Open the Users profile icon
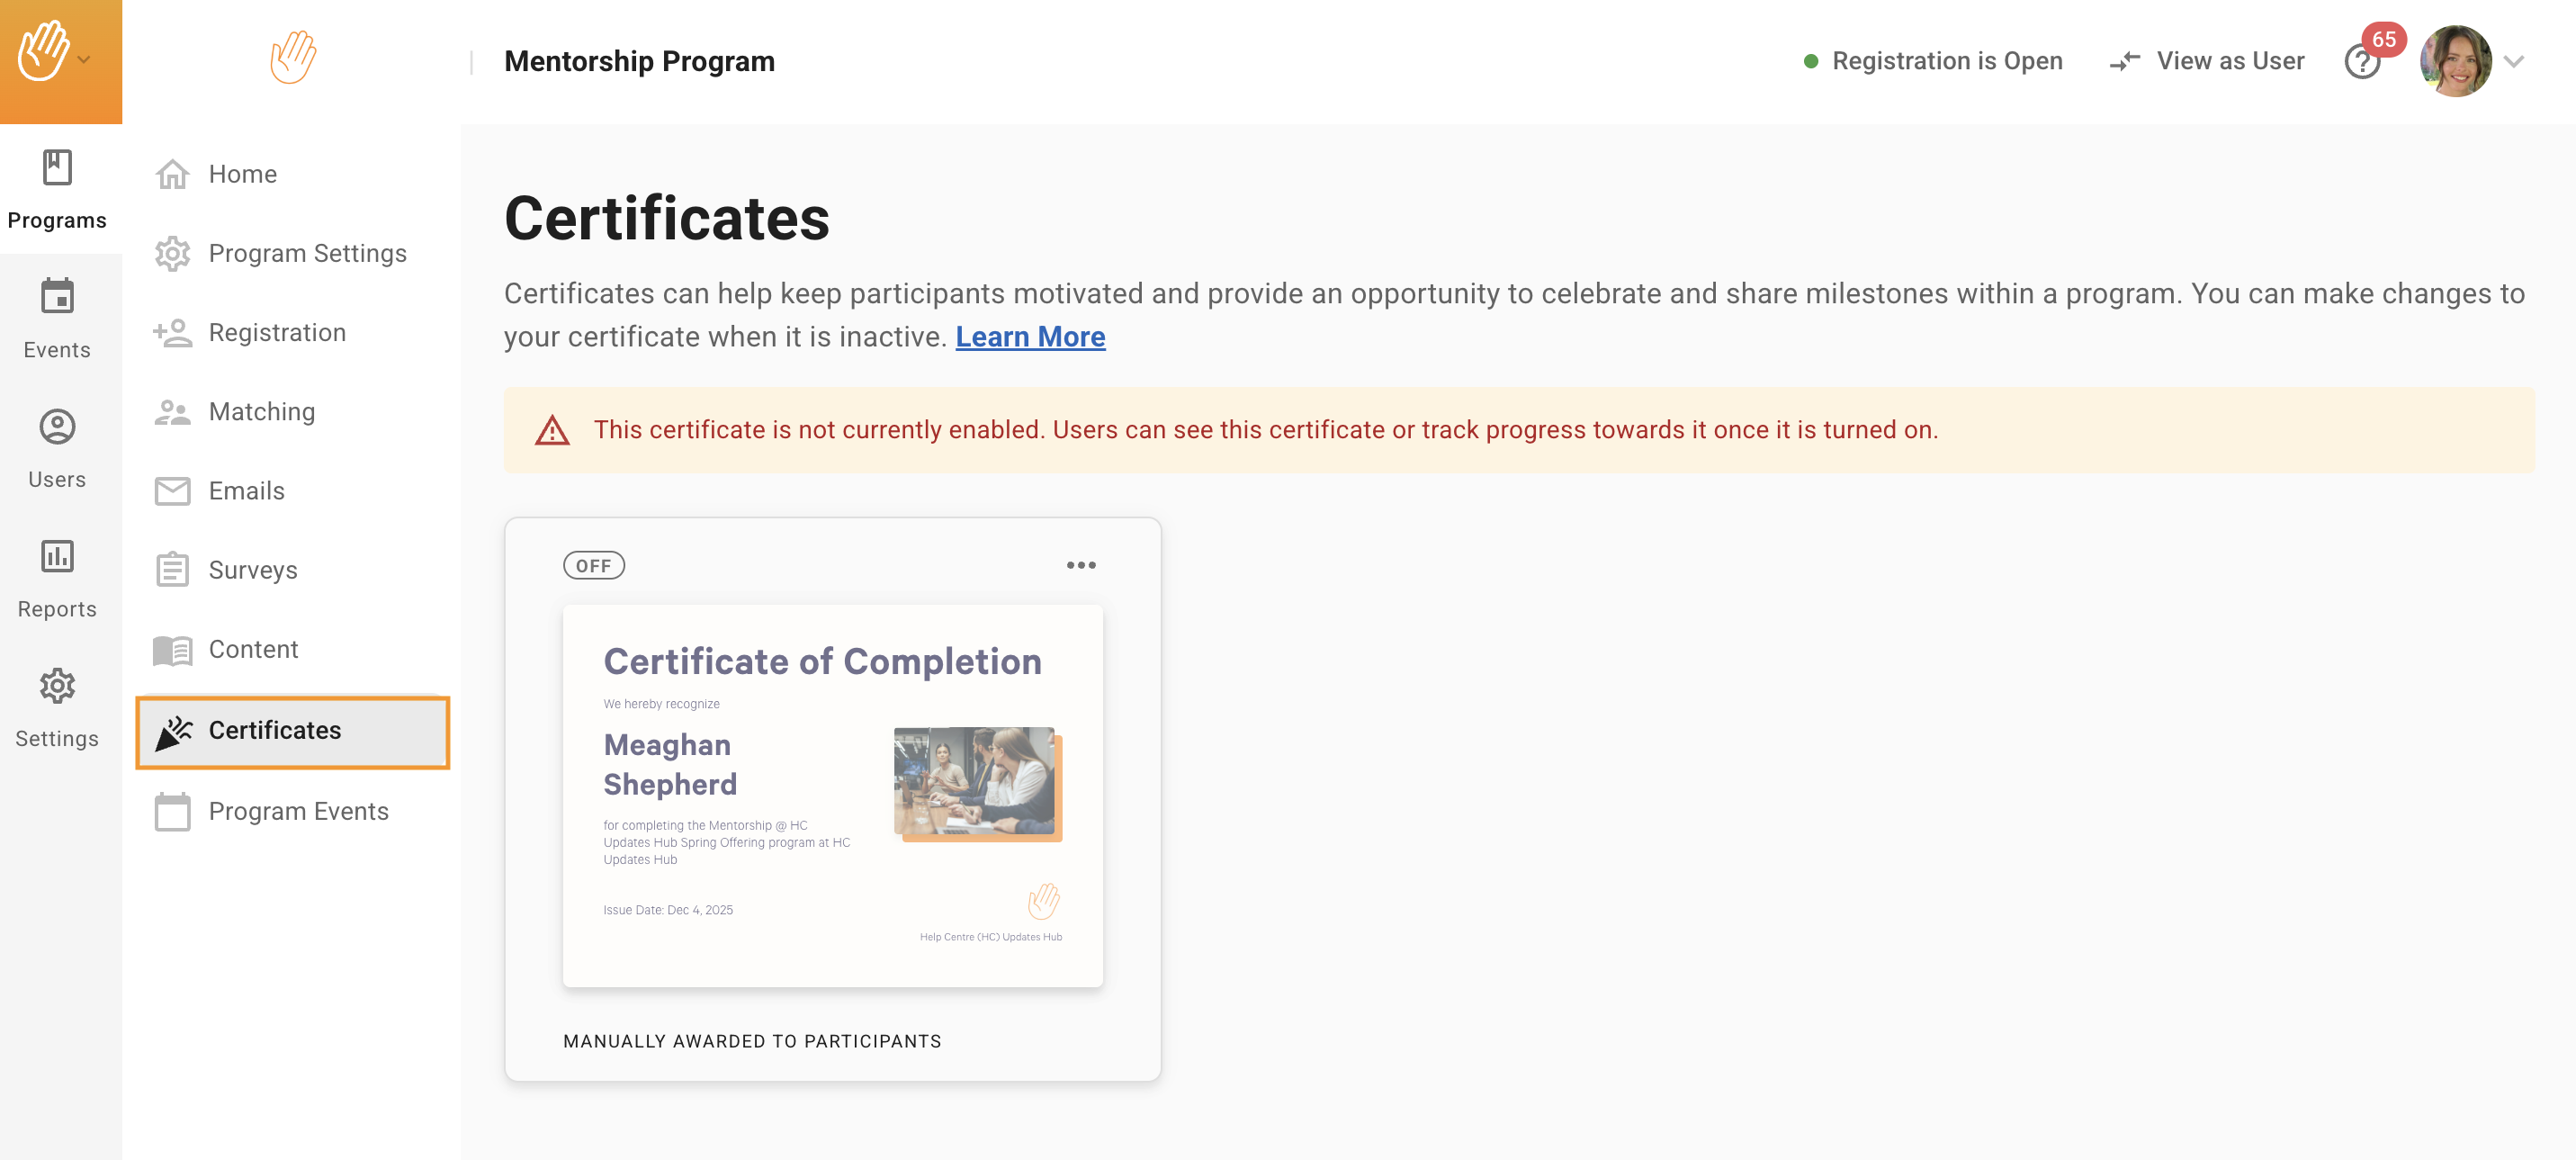This screenshot has height=1160, width=2576. (x=57, y=426)
